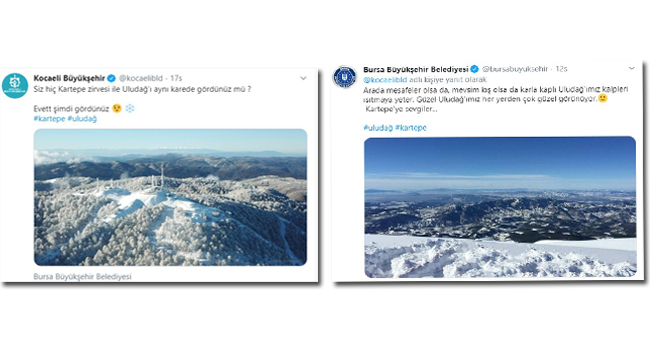Open #uludağ hashtag in Bursa tweet

pyautogui.click(x=378, y=128)
